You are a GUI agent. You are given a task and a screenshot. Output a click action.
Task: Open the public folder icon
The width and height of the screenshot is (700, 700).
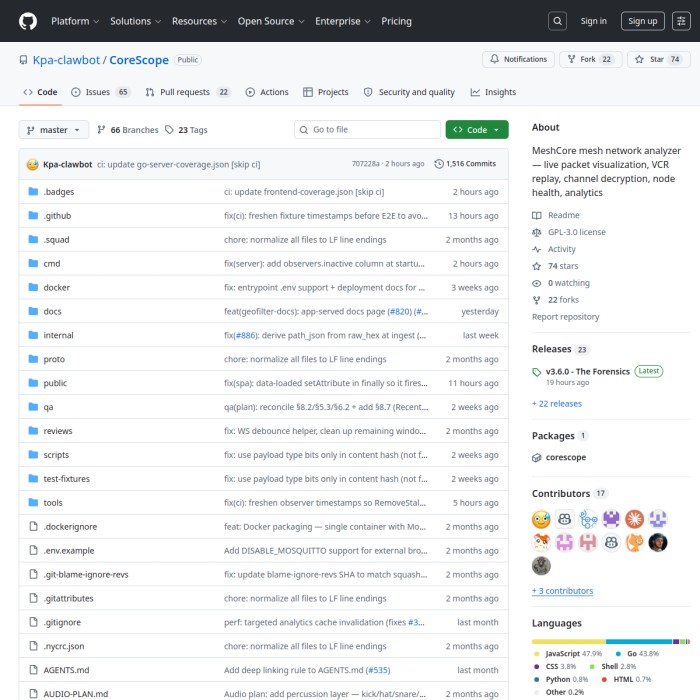pyautogui.click(x=33, y=383)
